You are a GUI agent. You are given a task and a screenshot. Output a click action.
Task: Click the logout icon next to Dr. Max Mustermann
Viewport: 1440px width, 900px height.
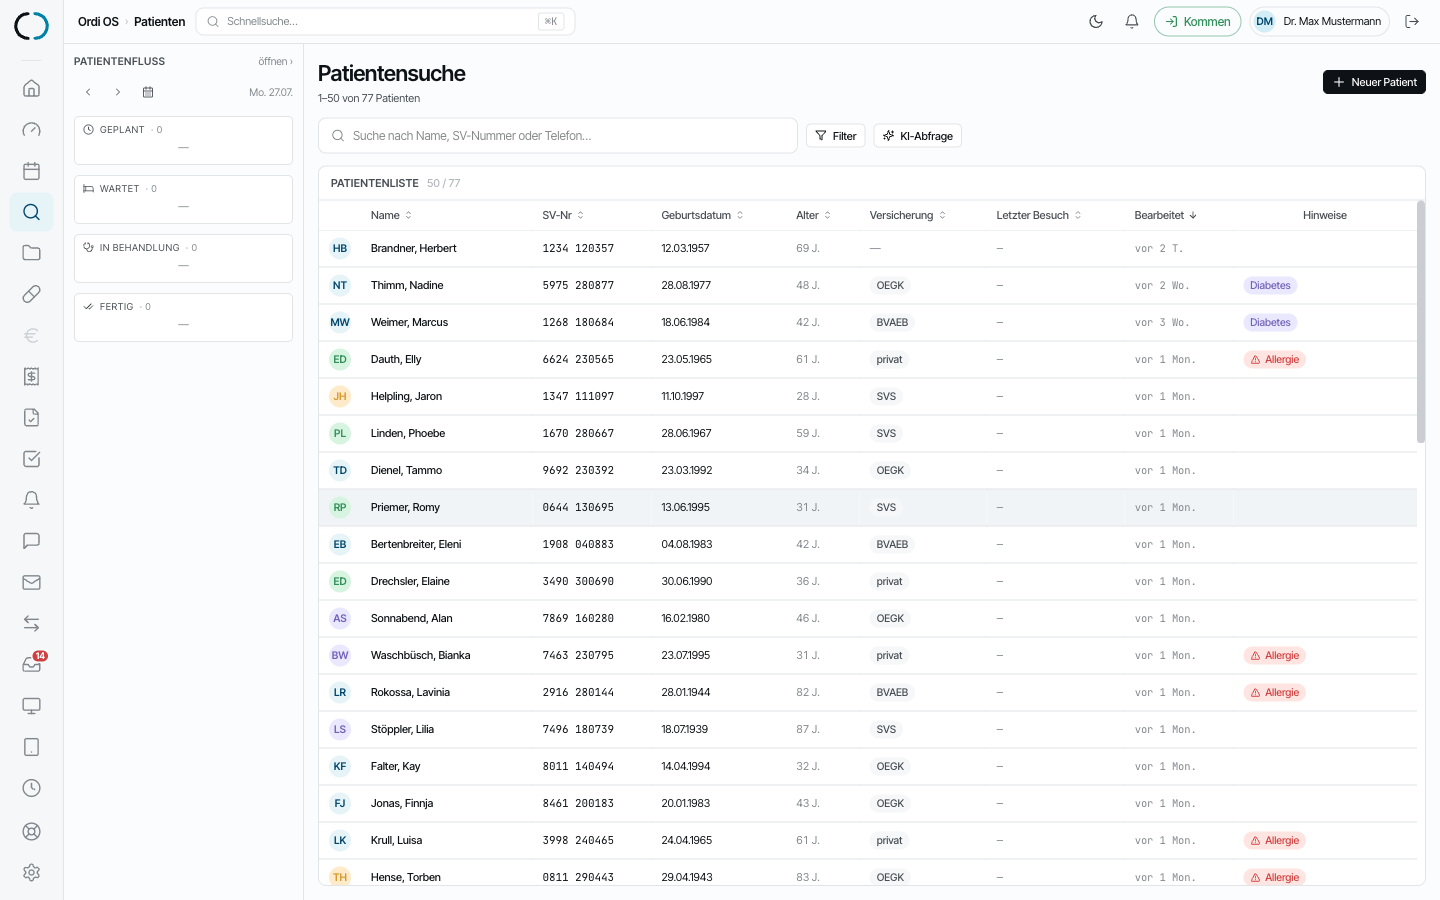point(1412,21)
